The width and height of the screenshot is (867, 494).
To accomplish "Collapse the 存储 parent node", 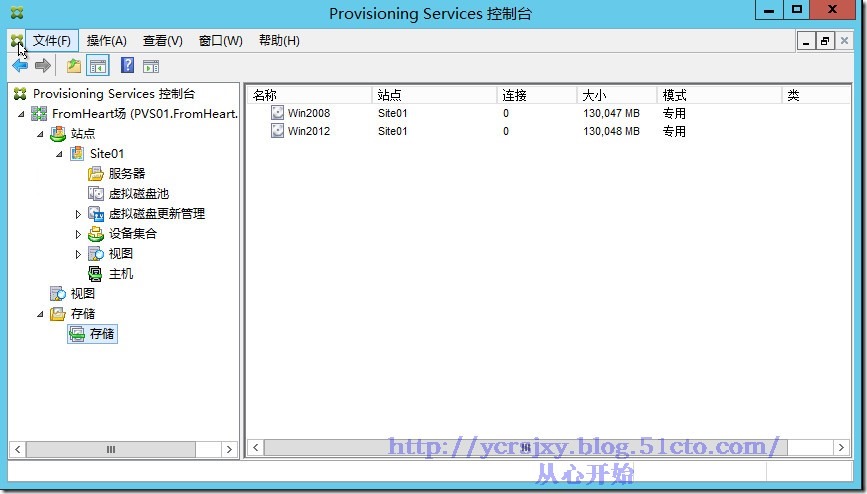I will click(40, 314).
